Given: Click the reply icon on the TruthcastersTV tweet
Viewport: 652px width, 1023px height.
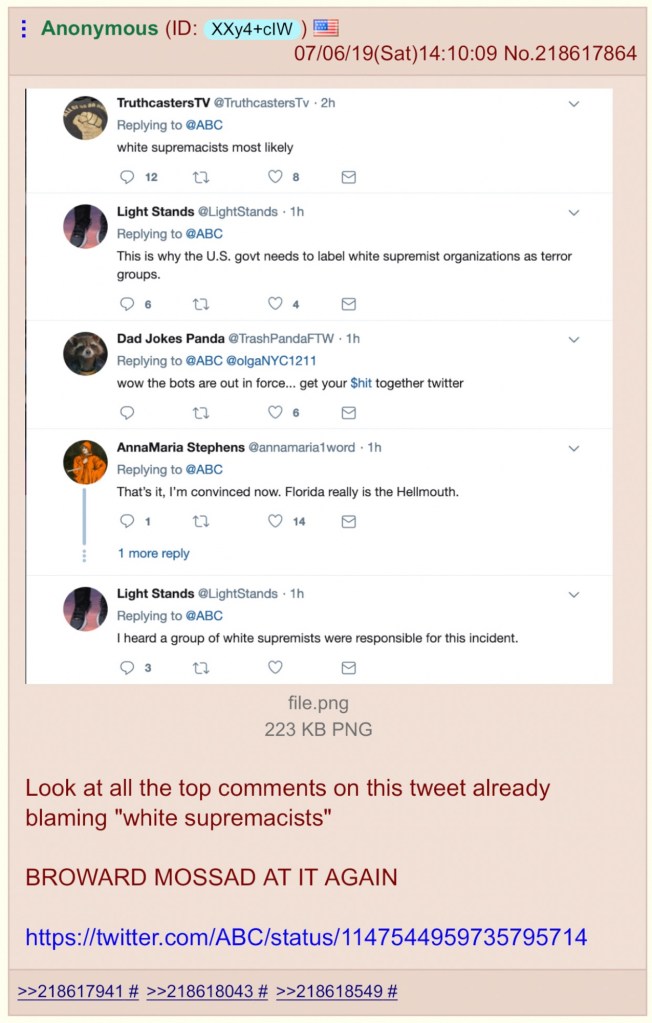Looking at the screenshot, I should click(x=127, y=177).
